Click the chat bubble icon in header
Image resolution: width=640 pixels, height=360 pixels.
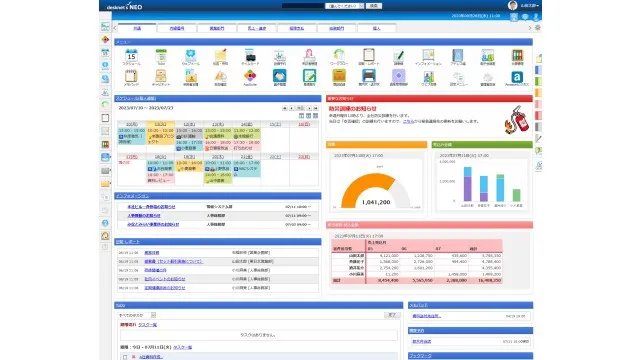pyautogui.click(x=525, y=17)
